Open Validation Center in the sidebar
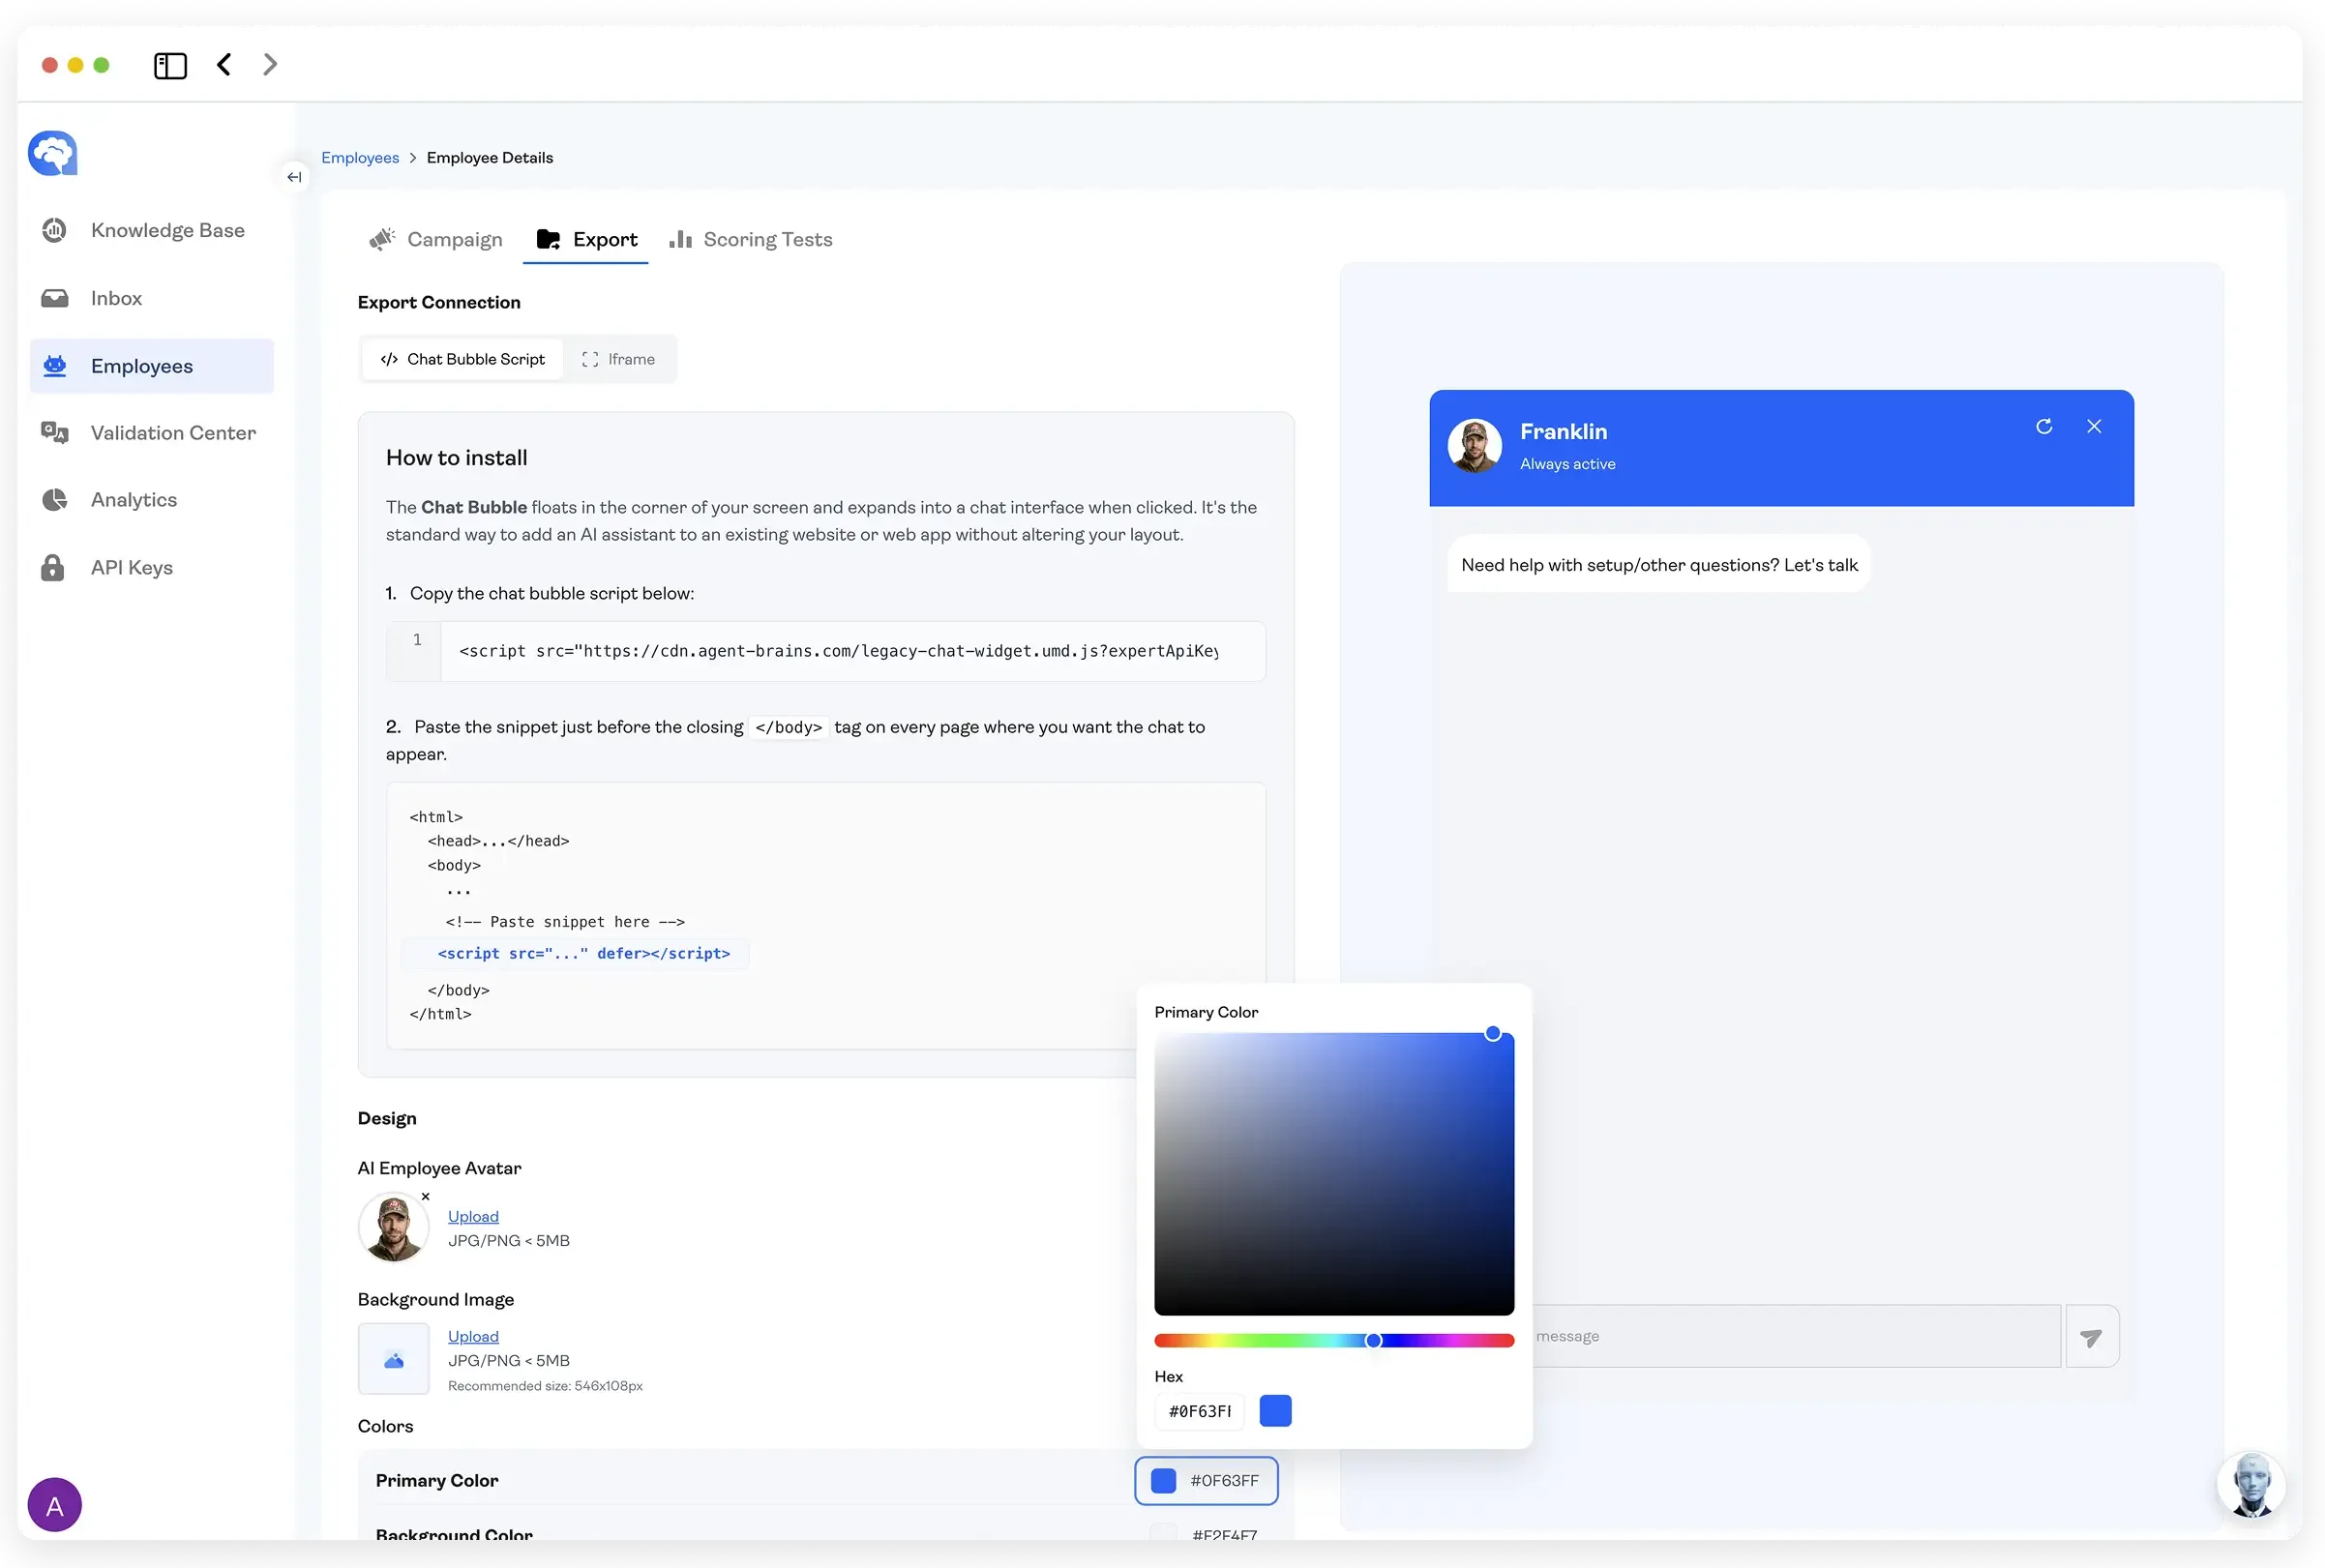This screenshot has height=1568, width=2325. coord(152,433)
